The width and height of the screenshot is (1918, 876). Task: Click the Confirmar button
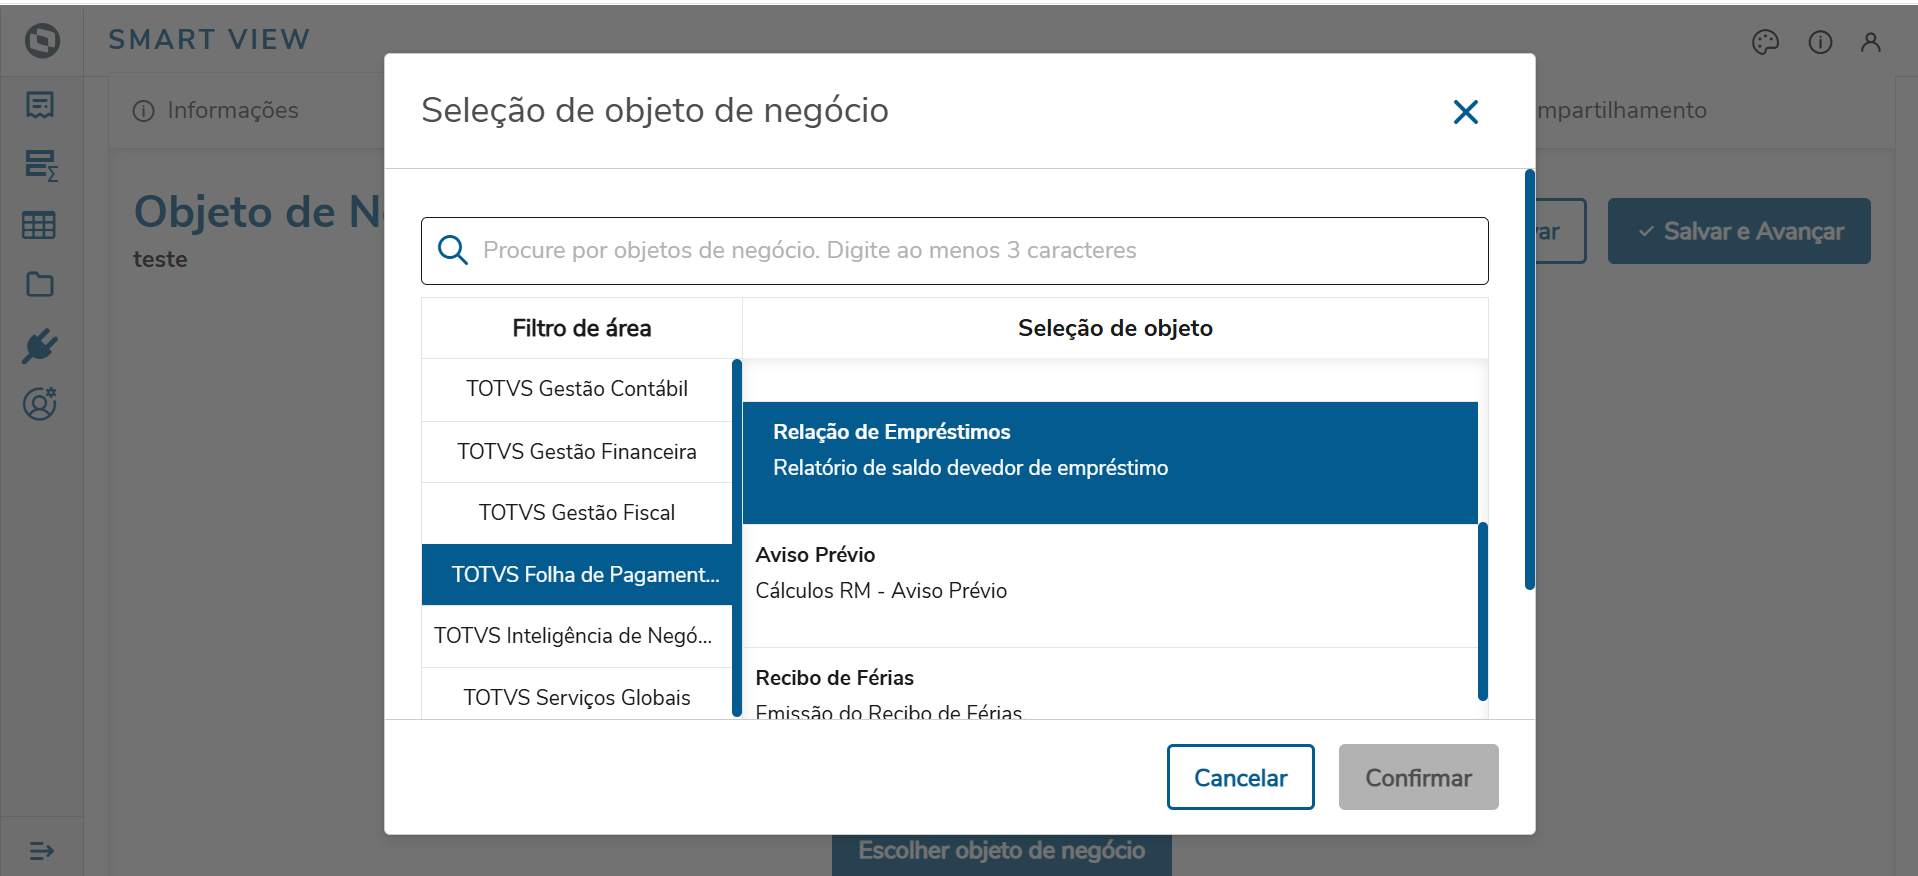coord(1418,777)
